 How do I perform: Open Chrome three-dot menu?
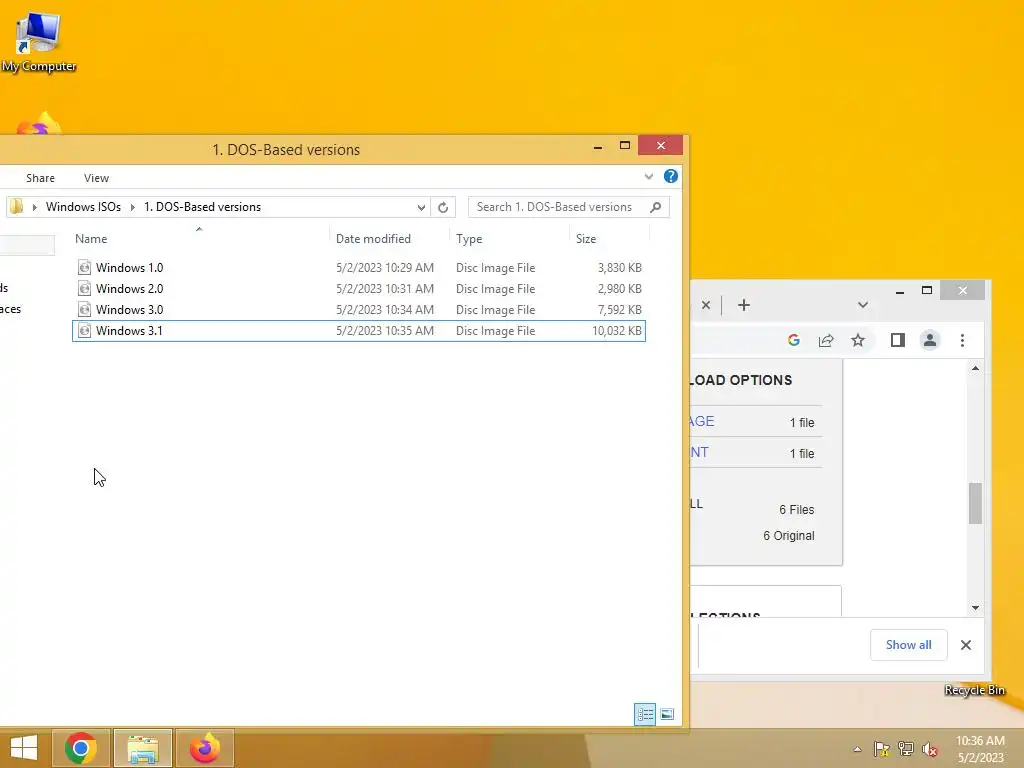point(962,340)
